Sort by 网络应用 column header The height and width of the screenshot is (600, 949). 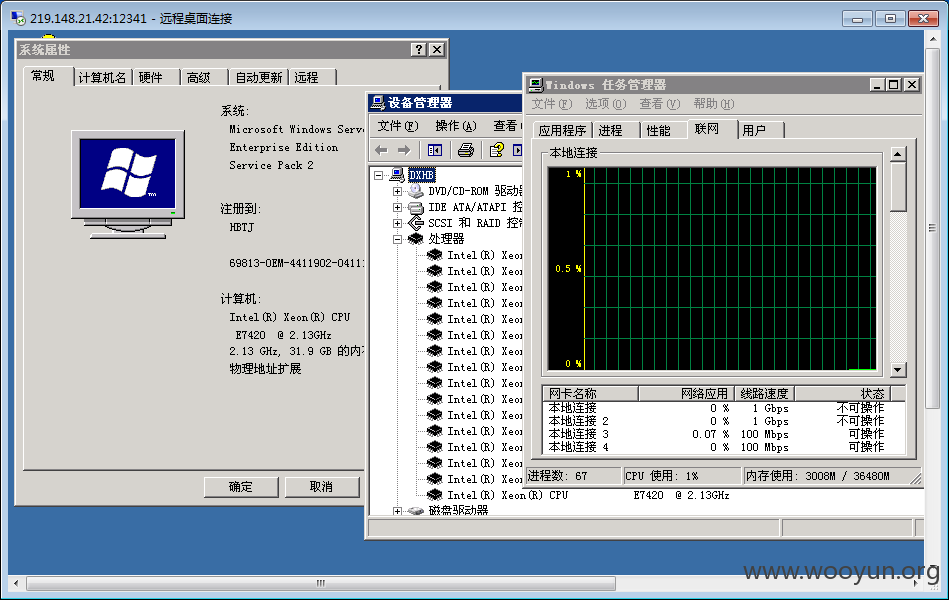686,394
